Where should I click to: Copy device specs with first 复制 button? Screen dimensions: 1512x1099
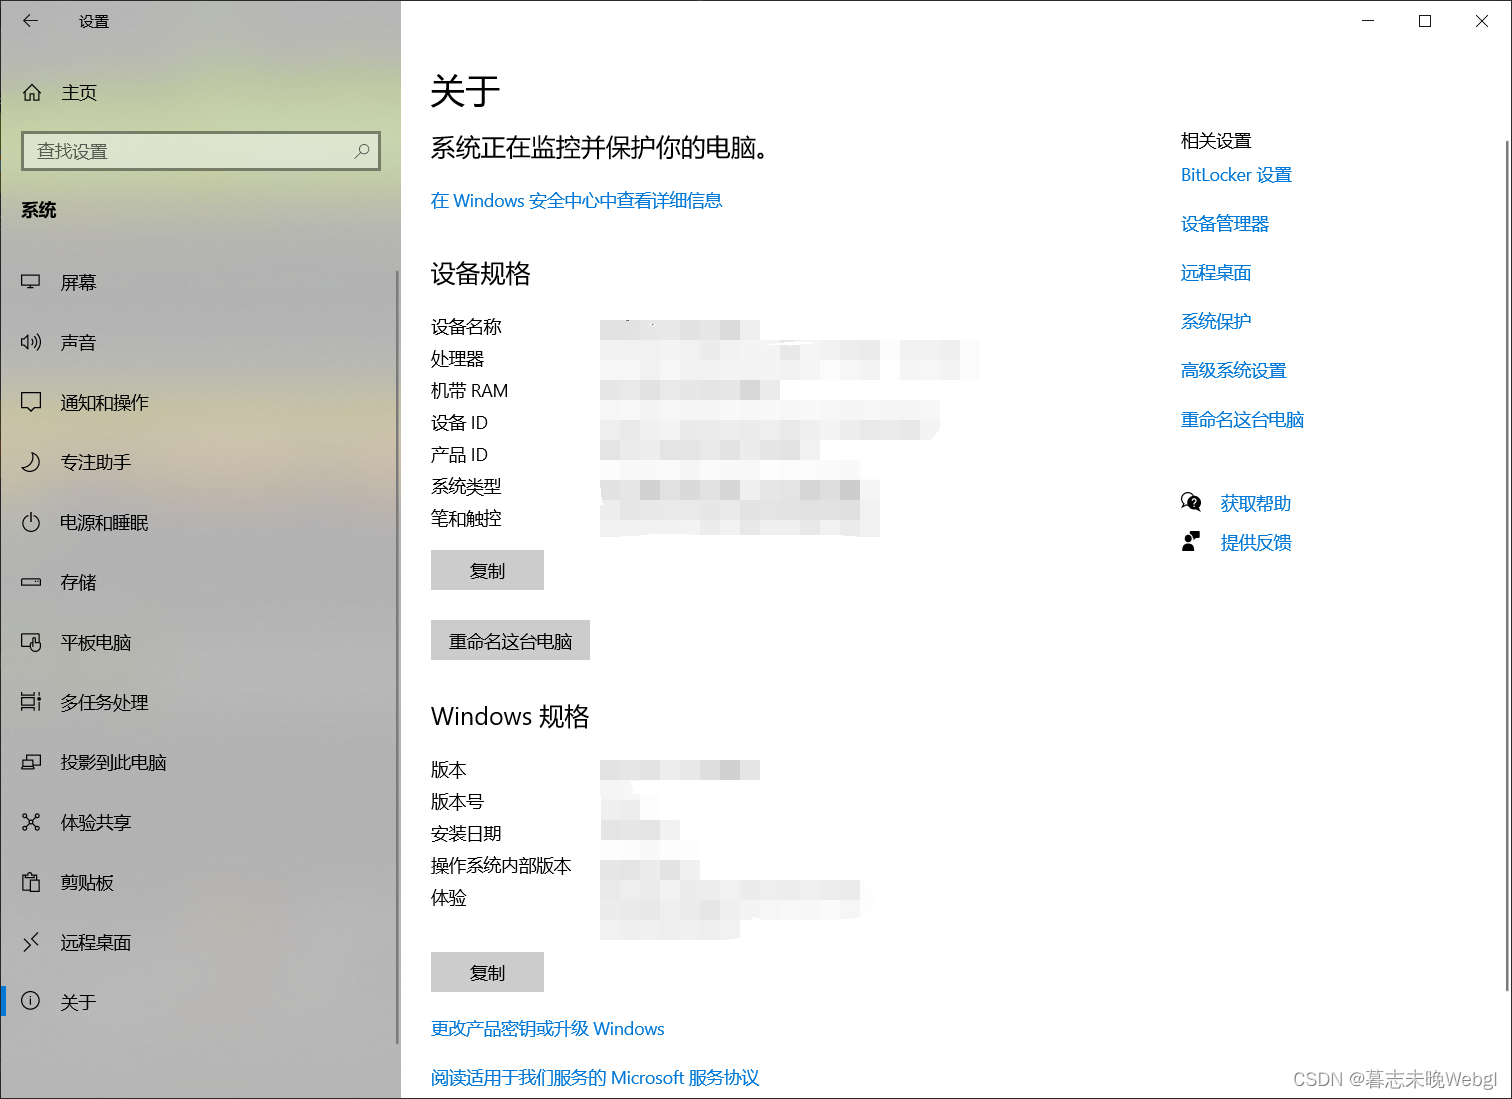tap(487, 570)
